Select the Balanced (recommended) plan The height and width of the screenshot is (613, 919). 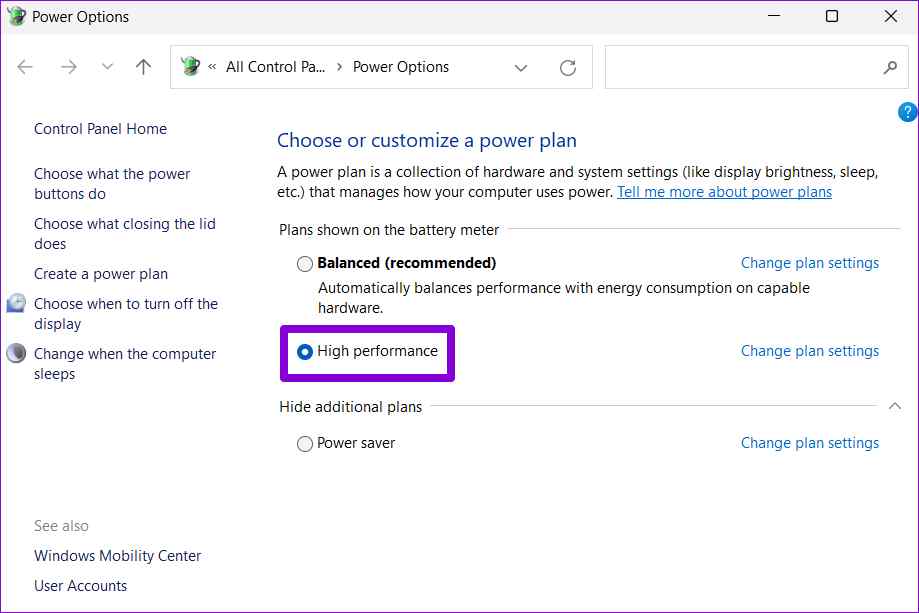pos(305,264)
